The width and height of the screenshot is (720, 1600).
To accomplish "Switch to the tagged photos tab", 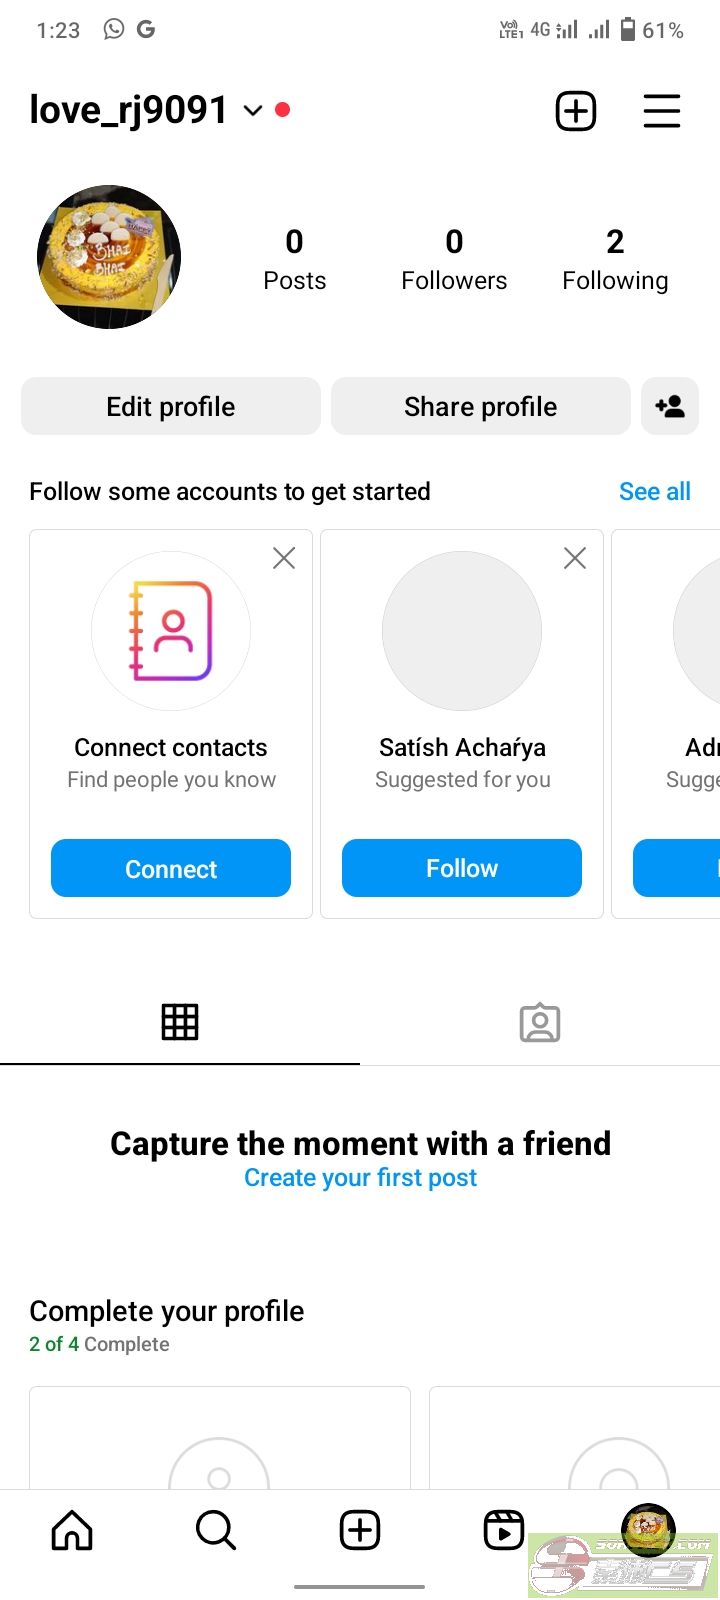I will click(x=540, y=1022).
